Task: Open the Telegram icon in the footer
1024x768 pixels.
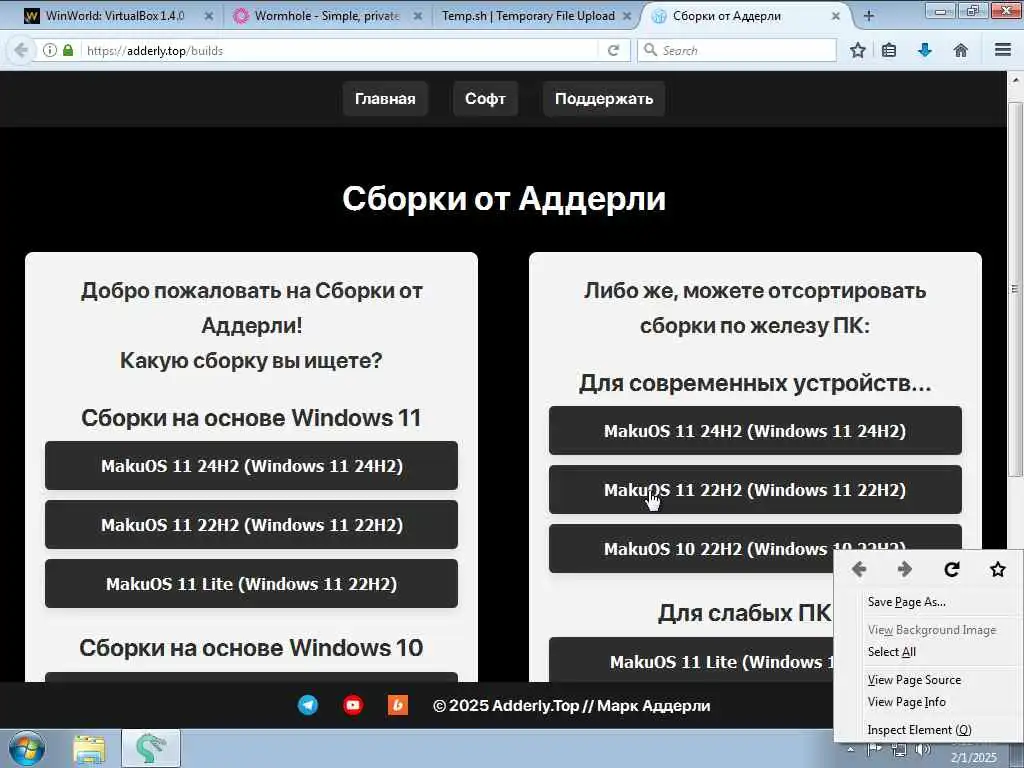Action: (x=308, y=705)
